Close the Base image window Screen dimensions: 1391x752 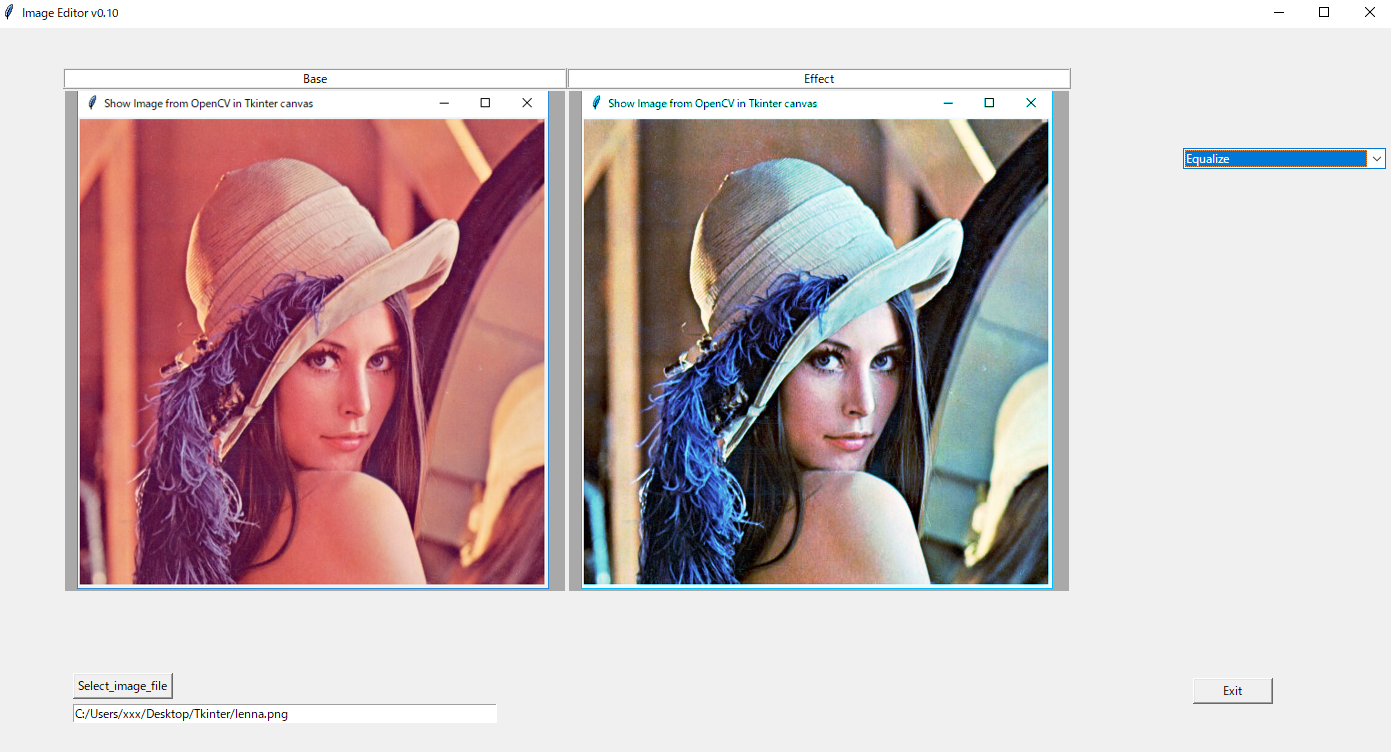(x=527, y=103)
